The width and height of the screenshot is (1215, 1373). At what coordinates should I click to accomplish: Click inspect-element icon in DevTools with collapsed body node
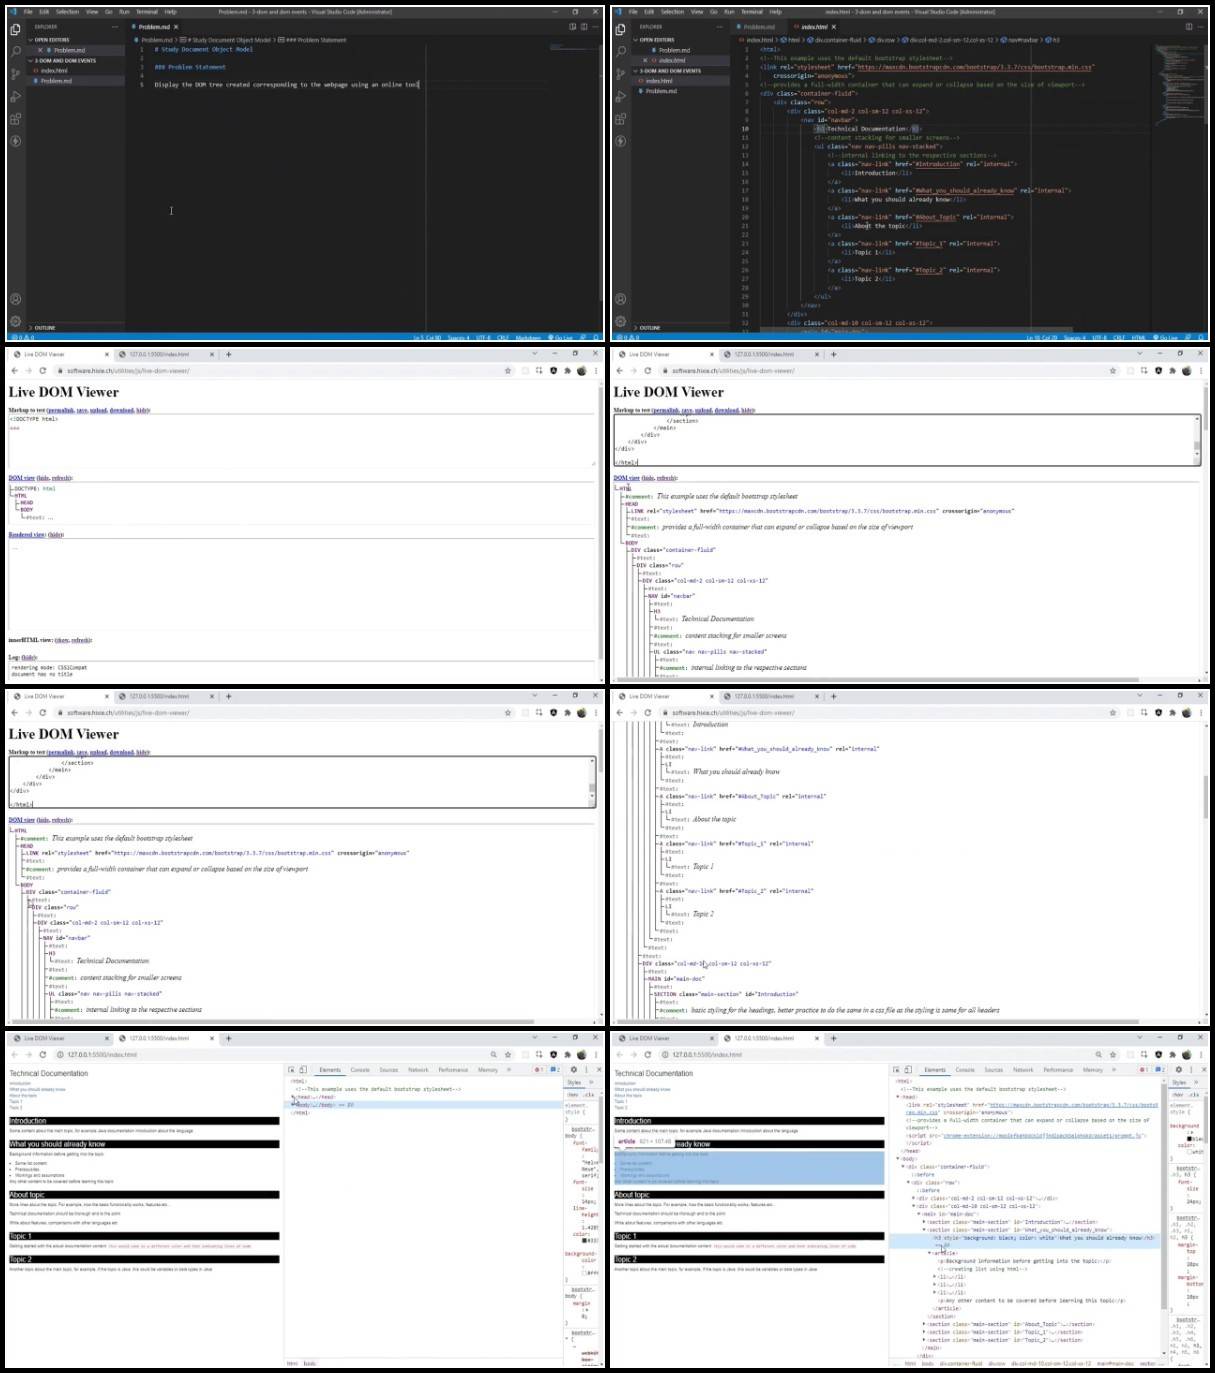(x=291, y=1069)
